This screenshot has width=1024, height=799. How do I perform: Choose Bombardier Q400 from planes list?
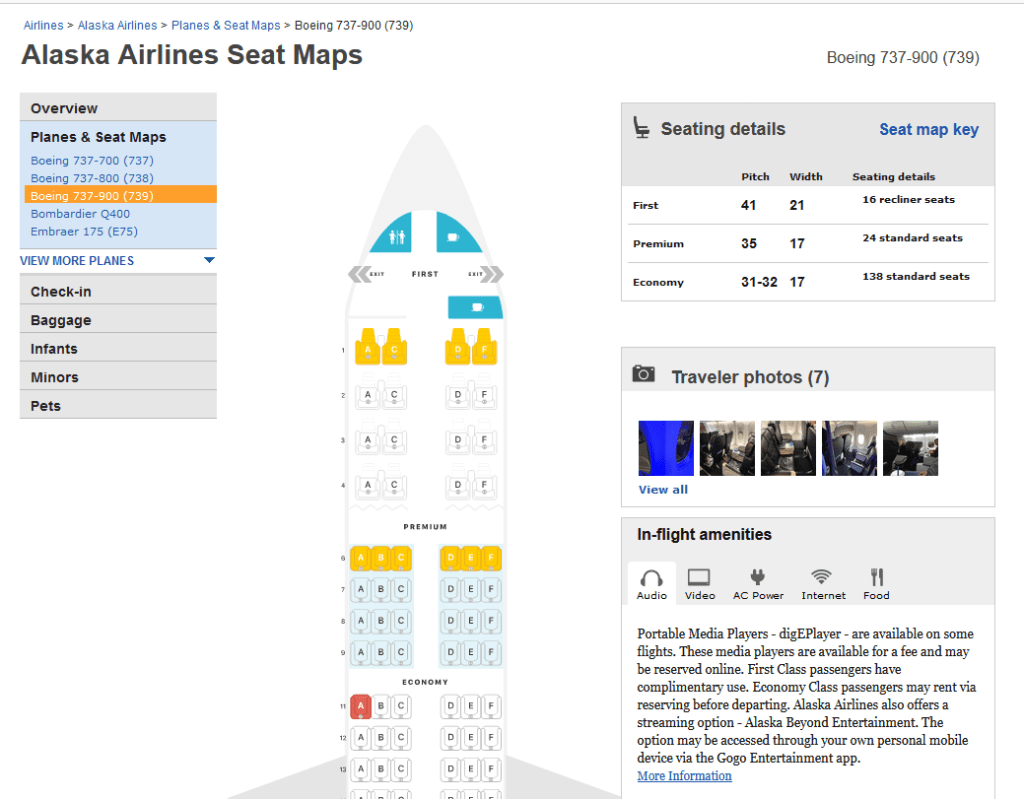pos(80,214)
